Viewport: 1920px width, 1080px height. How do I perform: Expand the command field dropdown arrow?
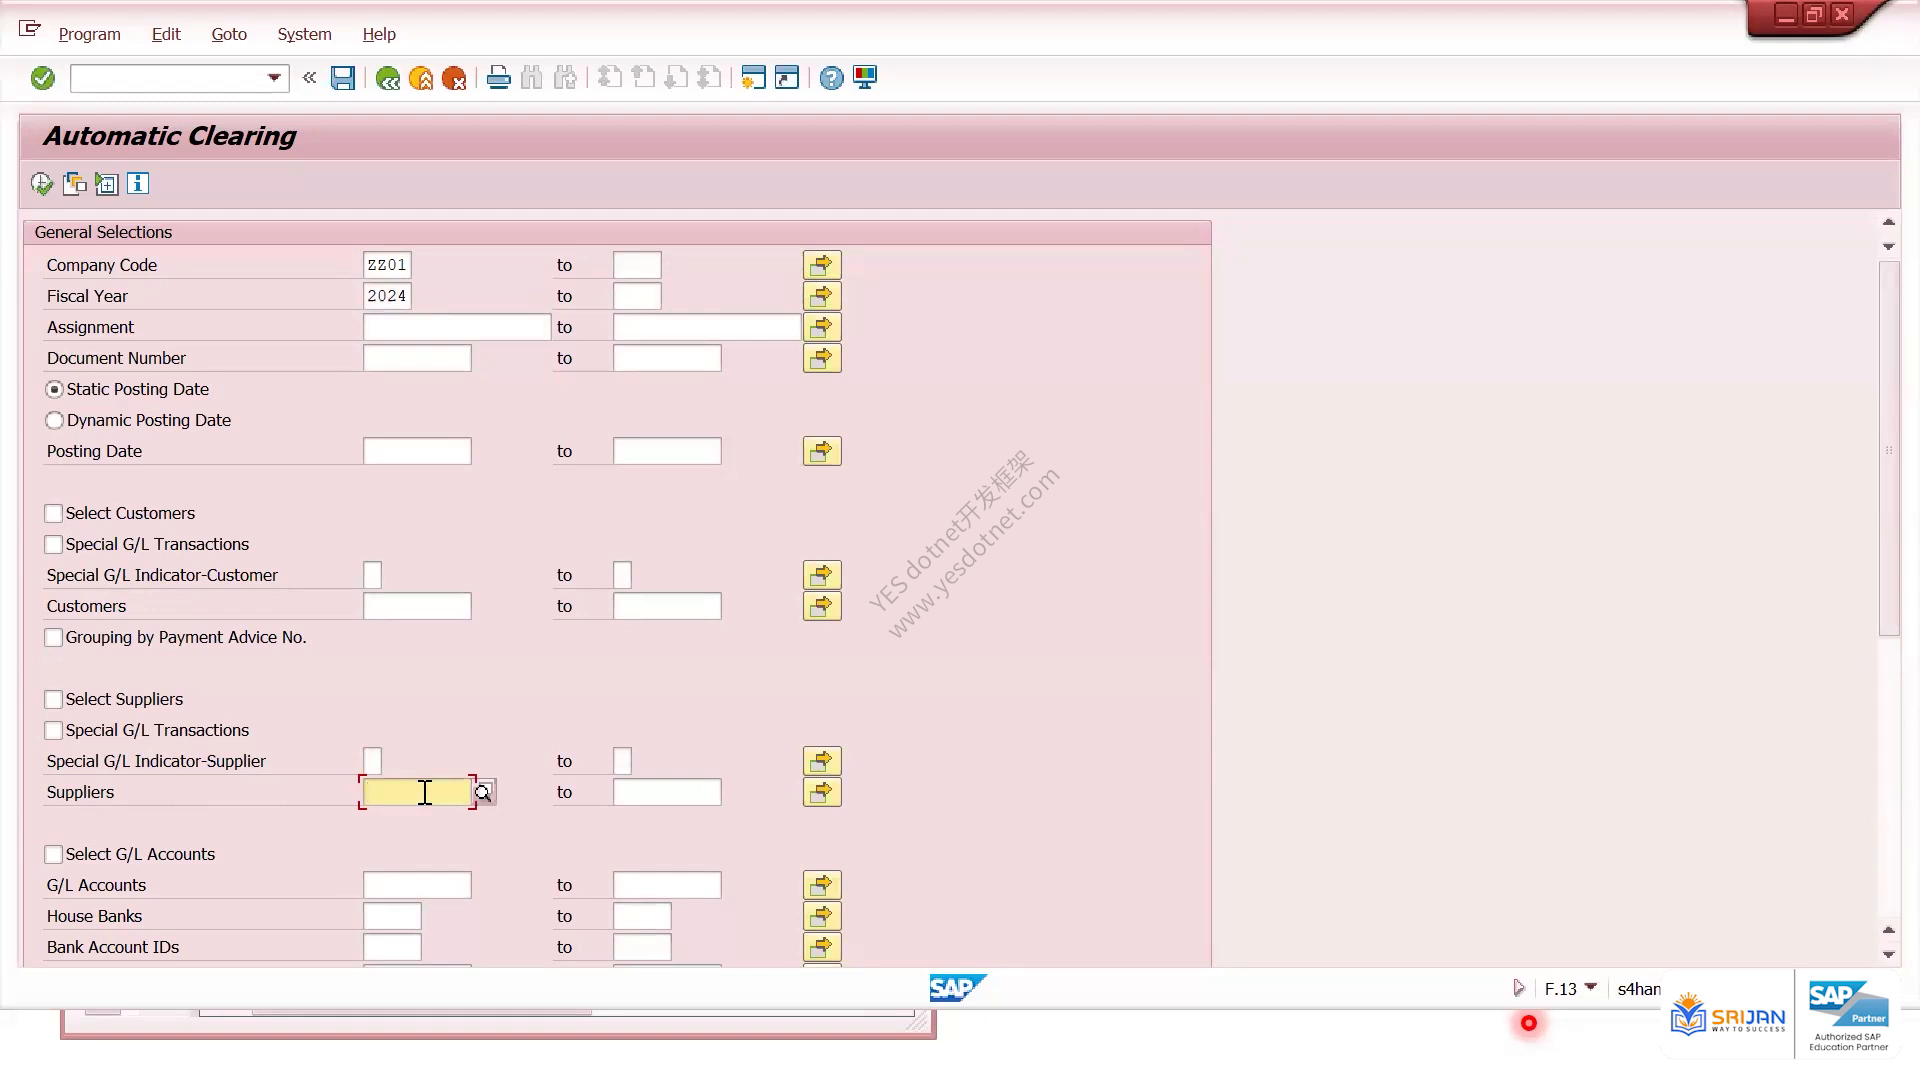[x=274, y=78]
